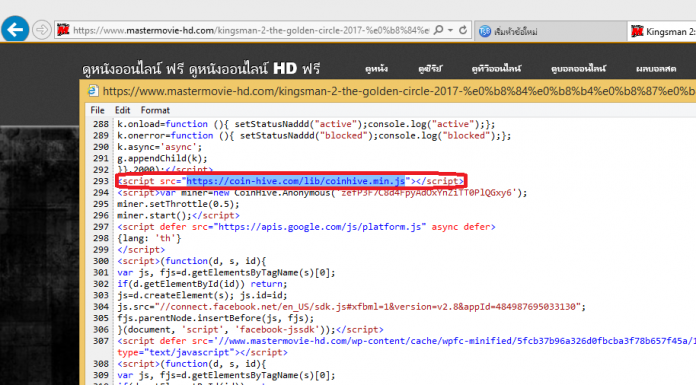Image resolution: width=696 pixels, height=385 pixels.
Task: Click the g.appendChild(k) line
Action: (x=162, y=159)
